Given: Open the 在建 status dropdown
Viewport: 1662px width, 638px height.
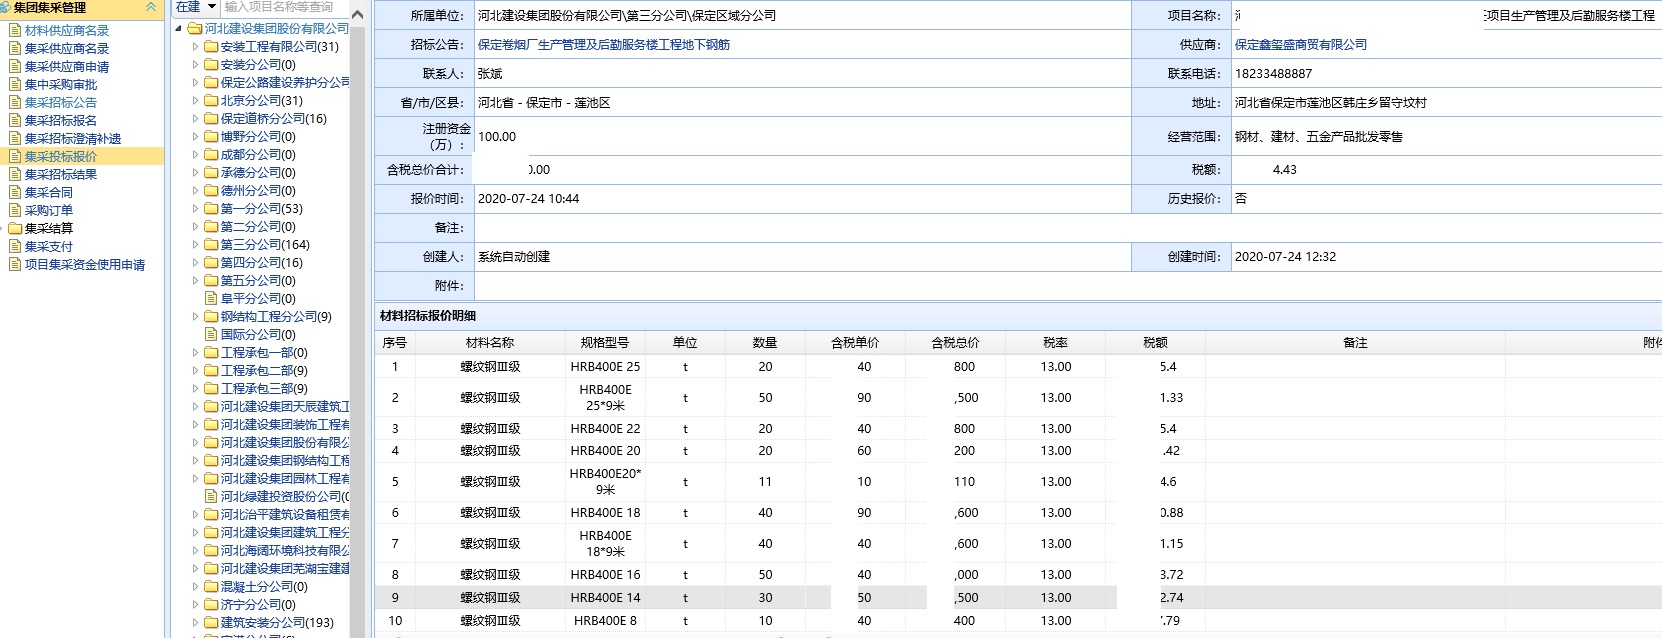Looking at the screenshot, I should point(212,7).
